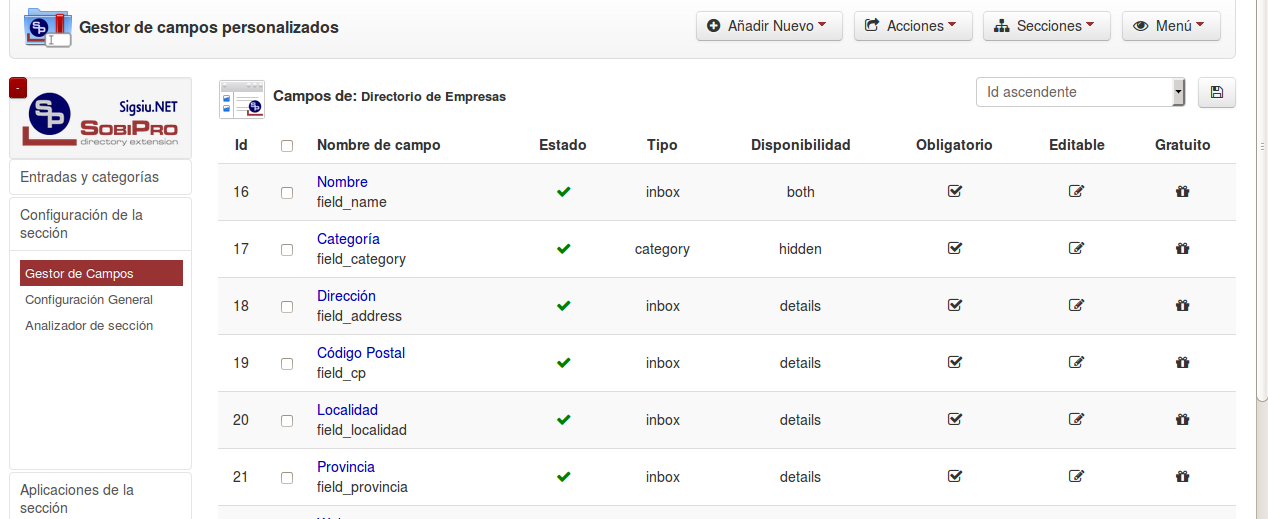Toggle Editable icon for Nombre row

(1076, 191)
